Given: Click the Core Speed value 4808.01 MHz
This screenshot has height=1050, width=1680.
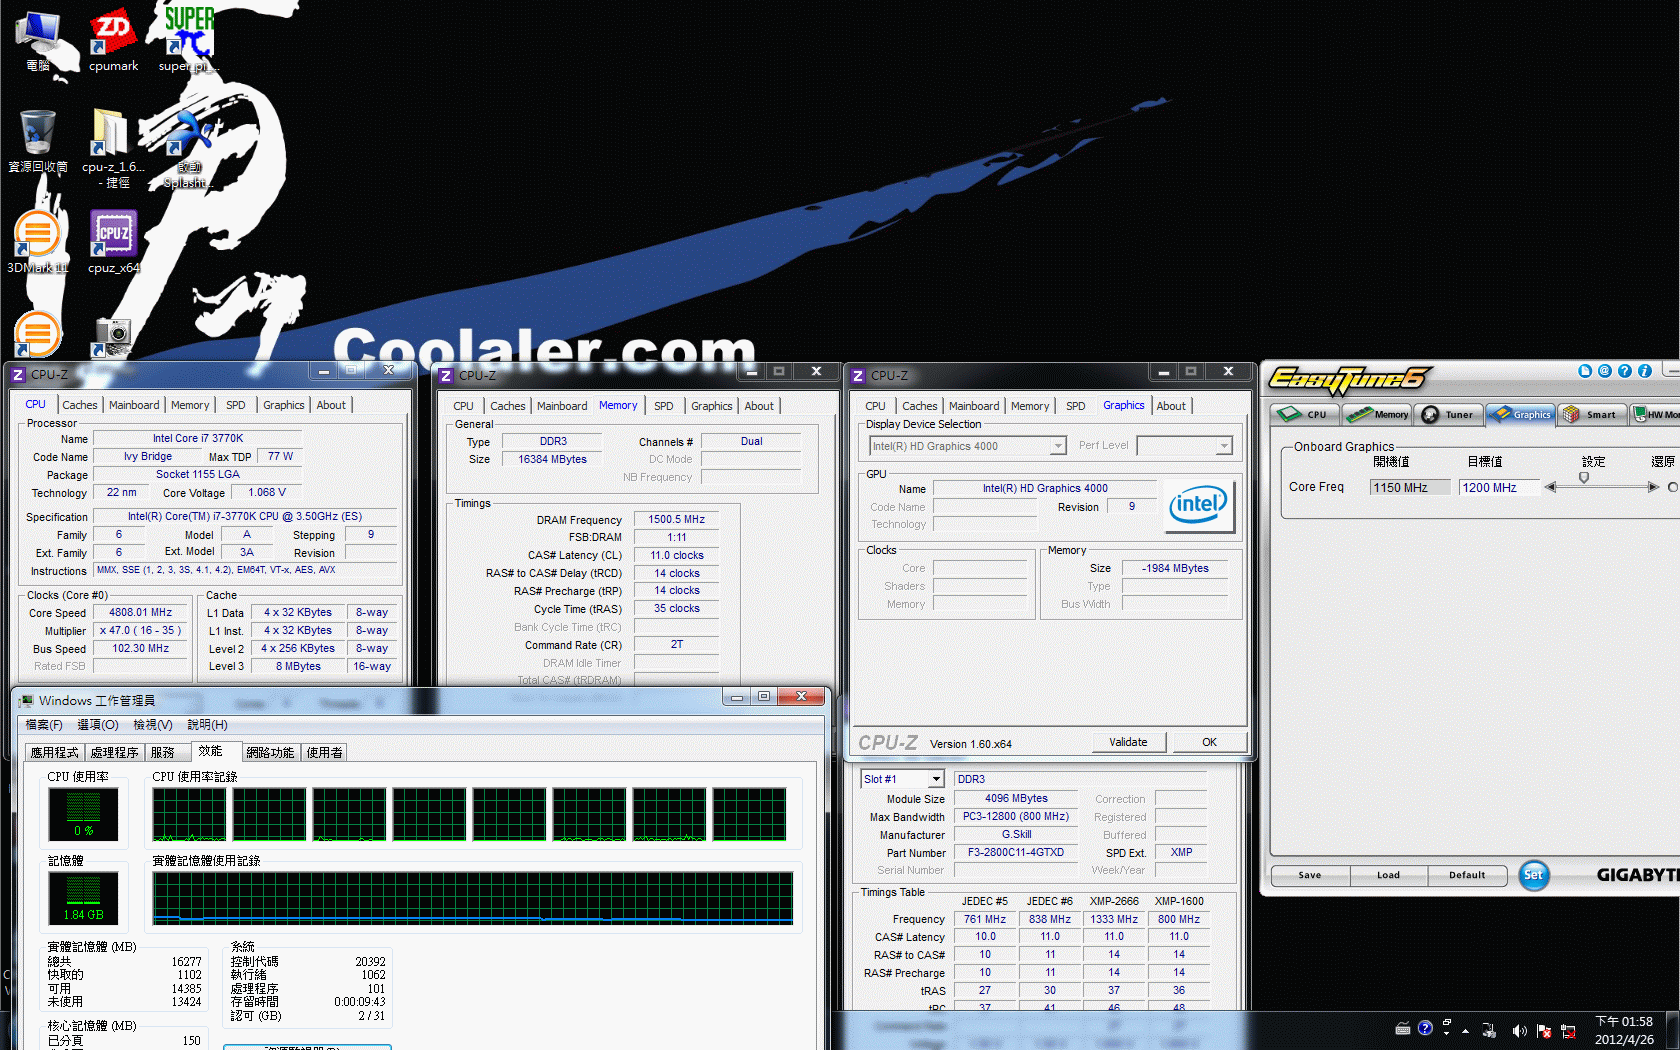Looking at the screenshot, I should (141, 613).
